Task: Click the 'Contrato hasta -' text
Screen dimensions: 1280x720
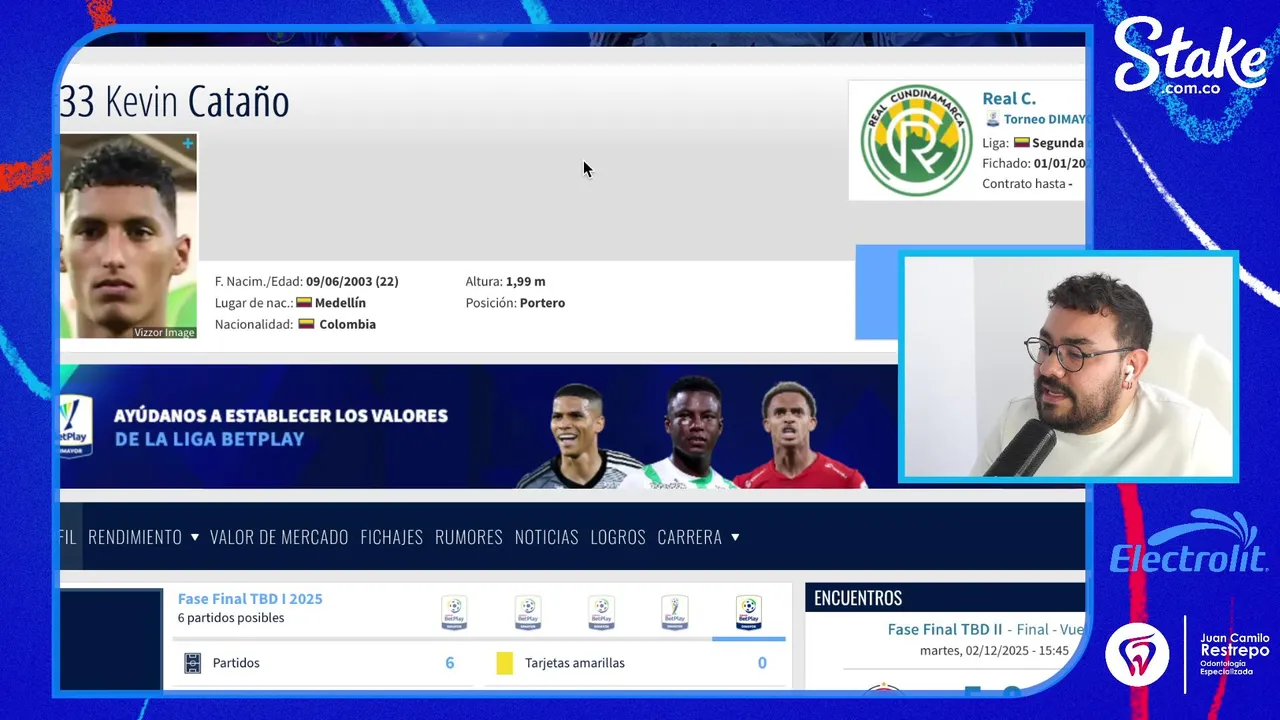Action: [x=1027, y=184]
